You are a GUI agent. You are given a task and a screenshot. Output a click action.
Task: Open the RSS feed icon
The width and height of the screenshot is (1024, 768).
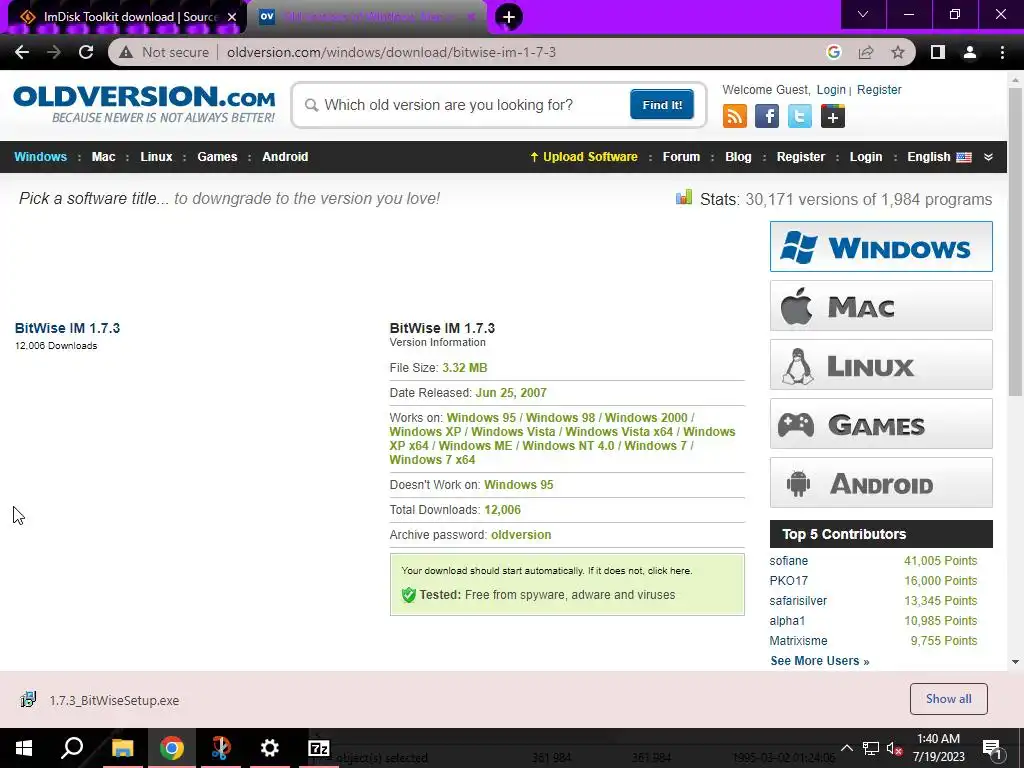[735, 117]
